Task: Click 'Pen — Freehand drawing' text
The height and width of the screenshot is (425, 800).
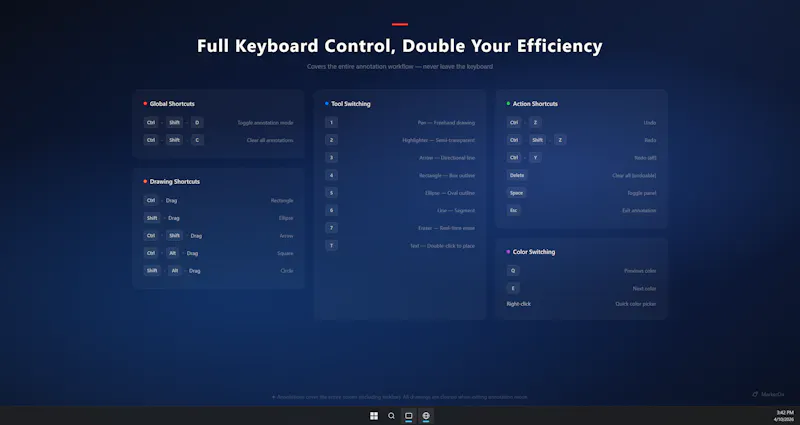Action: 446,123
